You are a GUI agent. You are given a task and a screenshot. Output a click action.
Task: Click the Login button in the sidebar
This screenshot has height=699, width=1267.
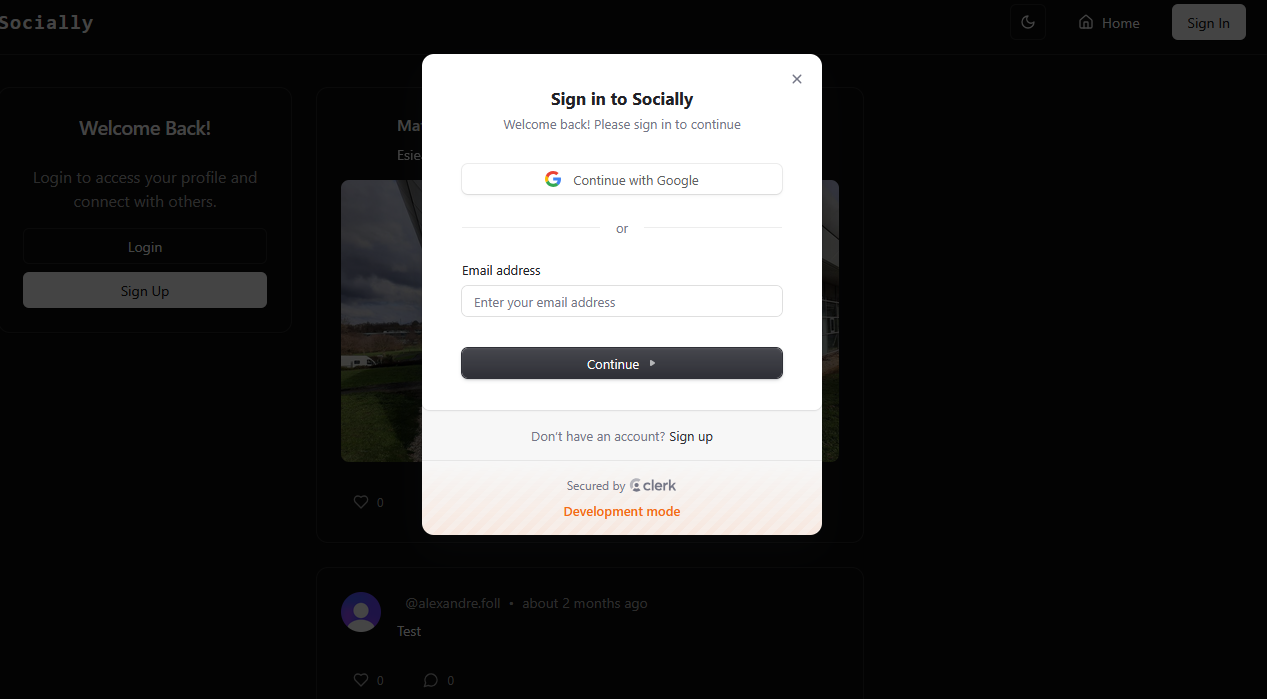point(145,247)
